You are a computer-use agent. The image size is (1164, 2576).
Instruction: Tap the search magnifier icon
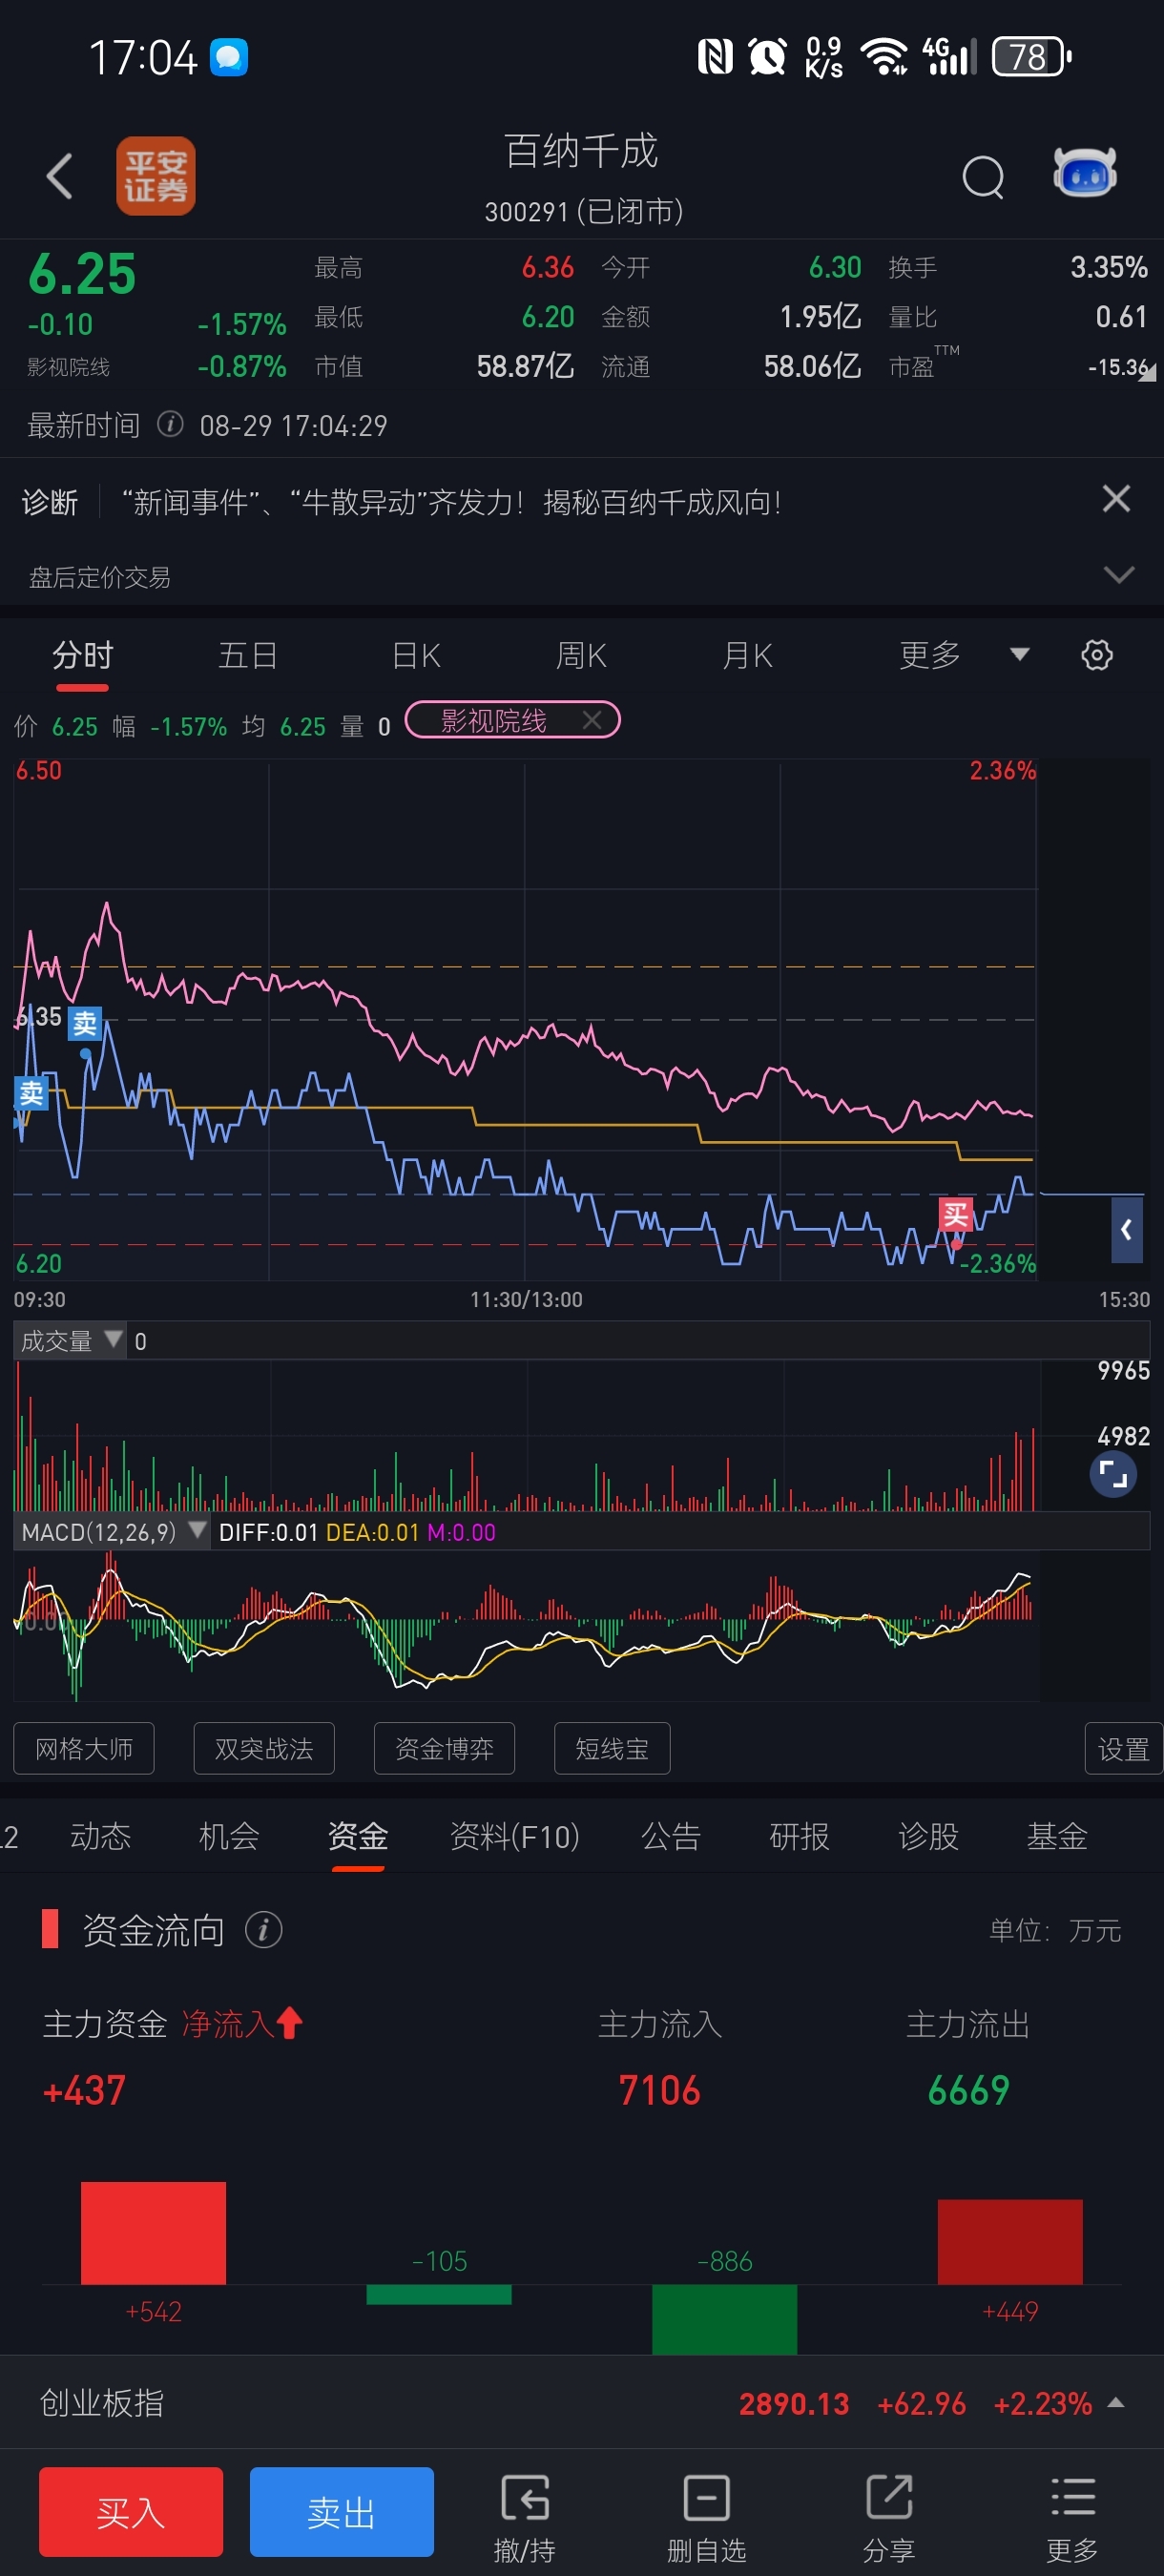point(983,178)
